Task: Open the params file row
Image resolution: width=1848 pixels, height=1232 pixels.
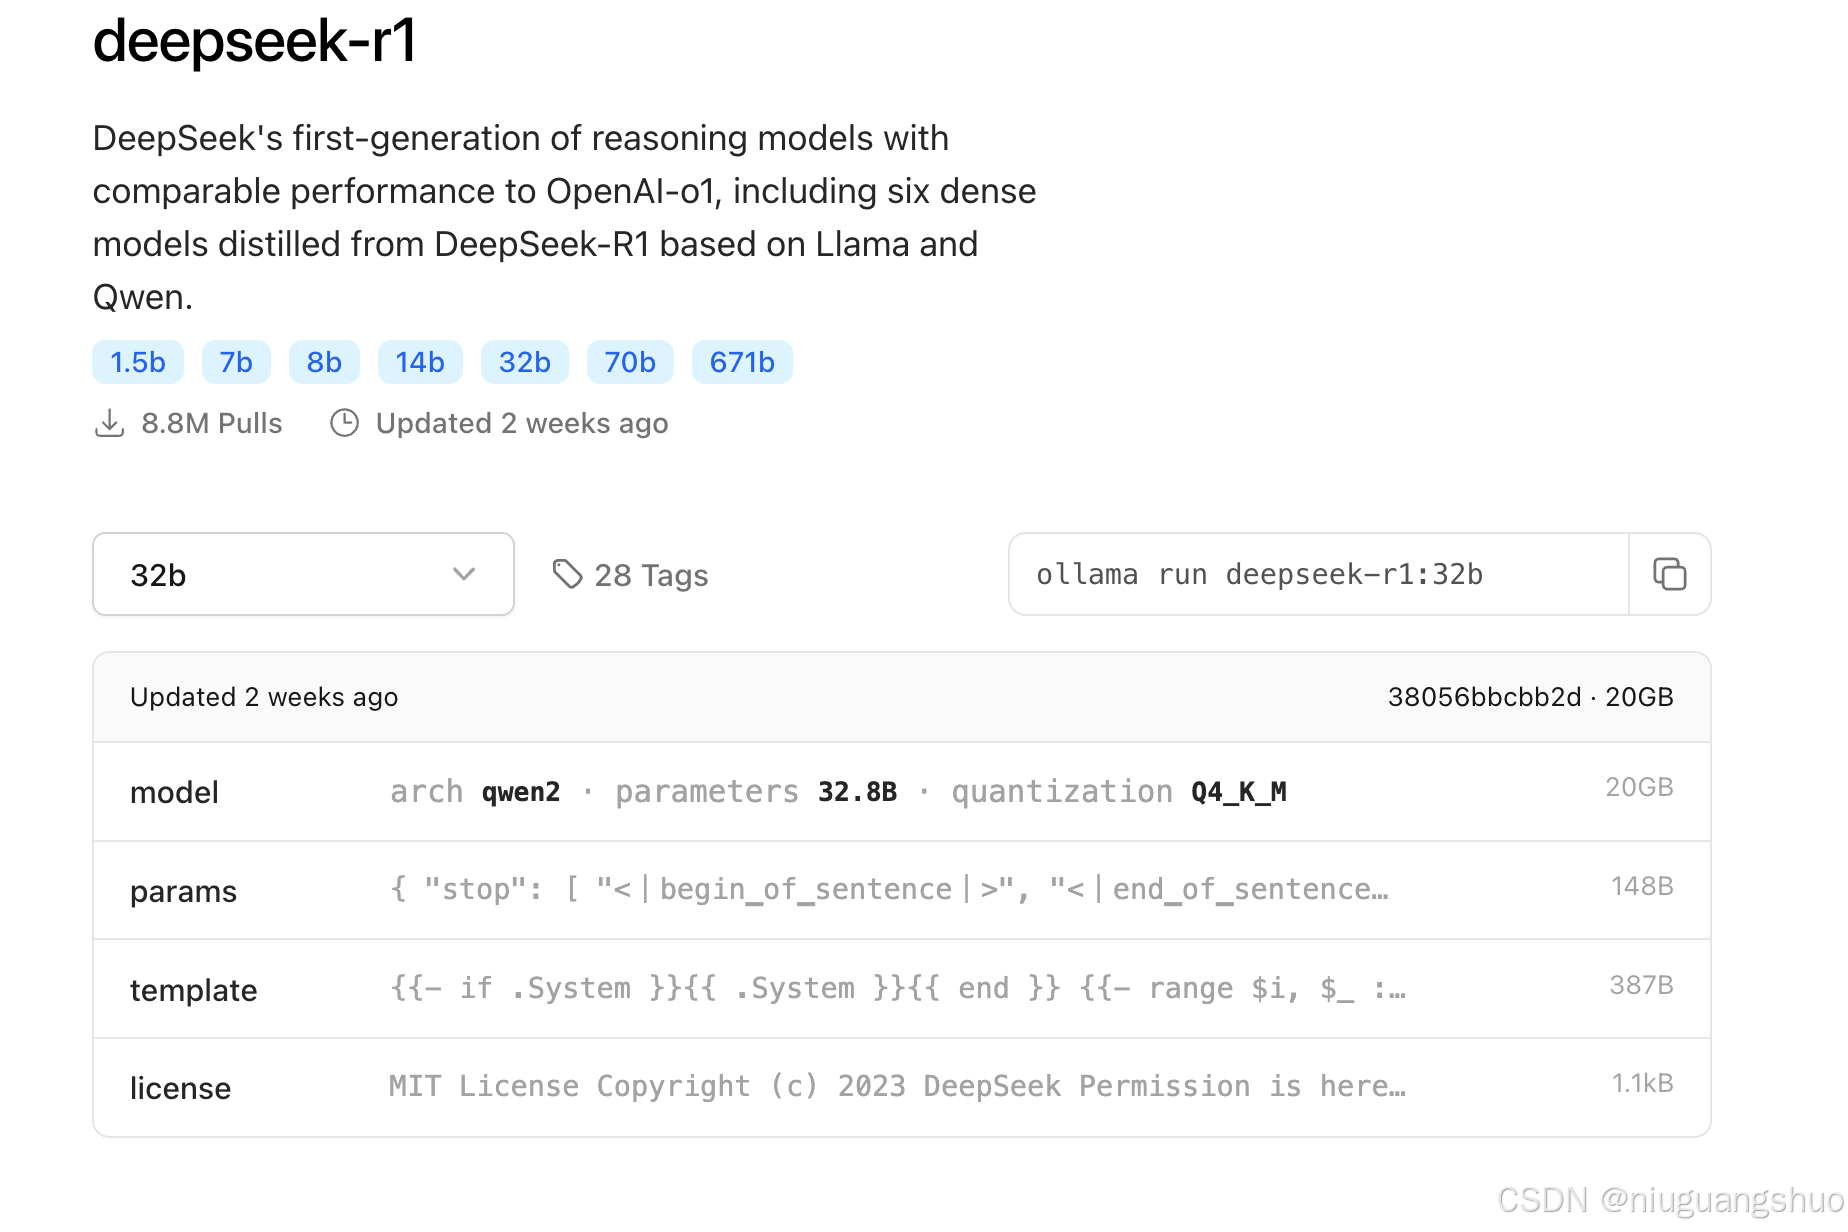Action: (902, 890)
